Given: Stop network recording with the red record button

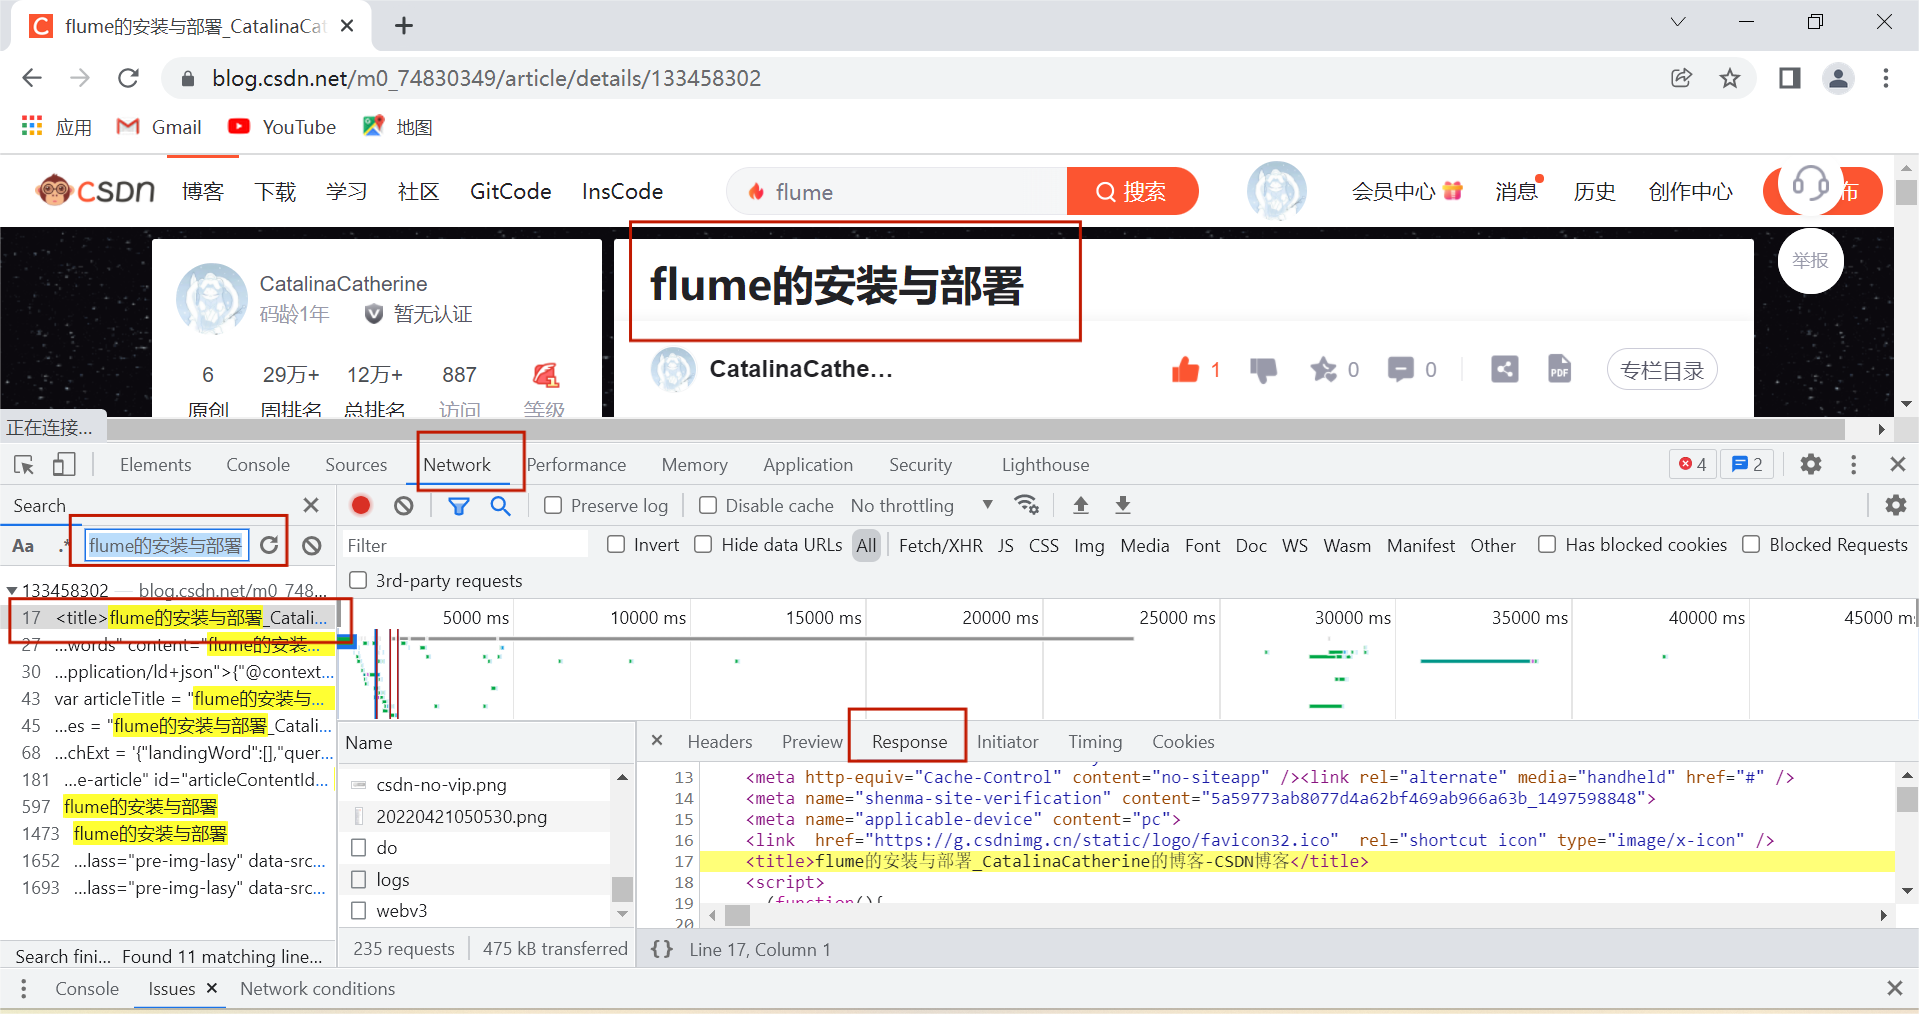Looking at the screenshot, I should [x=360, y=505].
